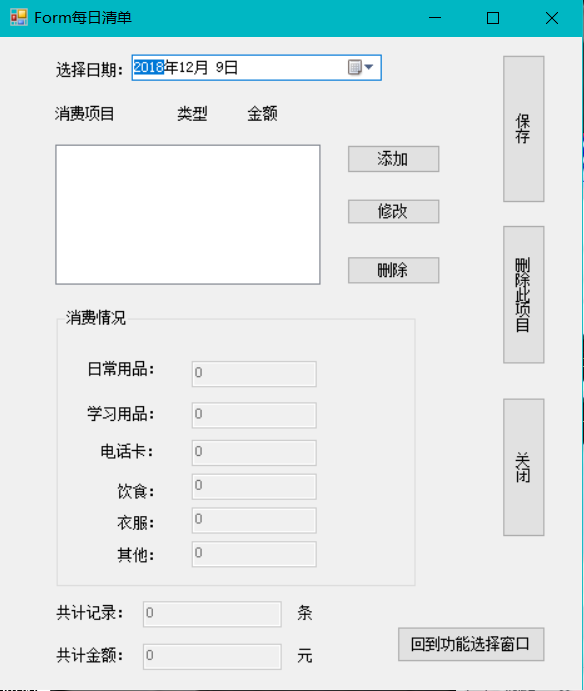Maximize the Form每日清单 window
Image resolution: width=584 pixels, height=691 pixels.
click(x=493, y=18)
